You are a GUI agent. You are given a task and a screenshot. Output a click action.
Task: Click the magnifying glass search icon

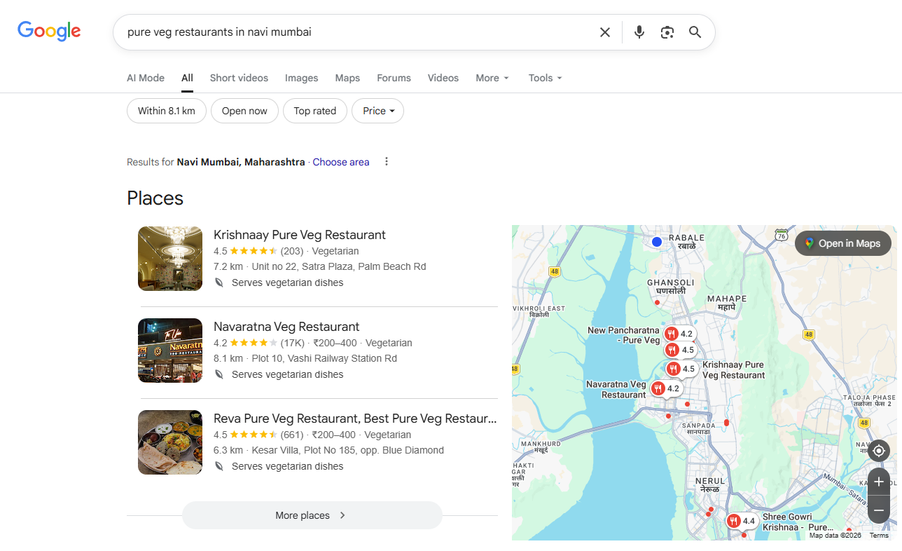(x=695, y=32)
